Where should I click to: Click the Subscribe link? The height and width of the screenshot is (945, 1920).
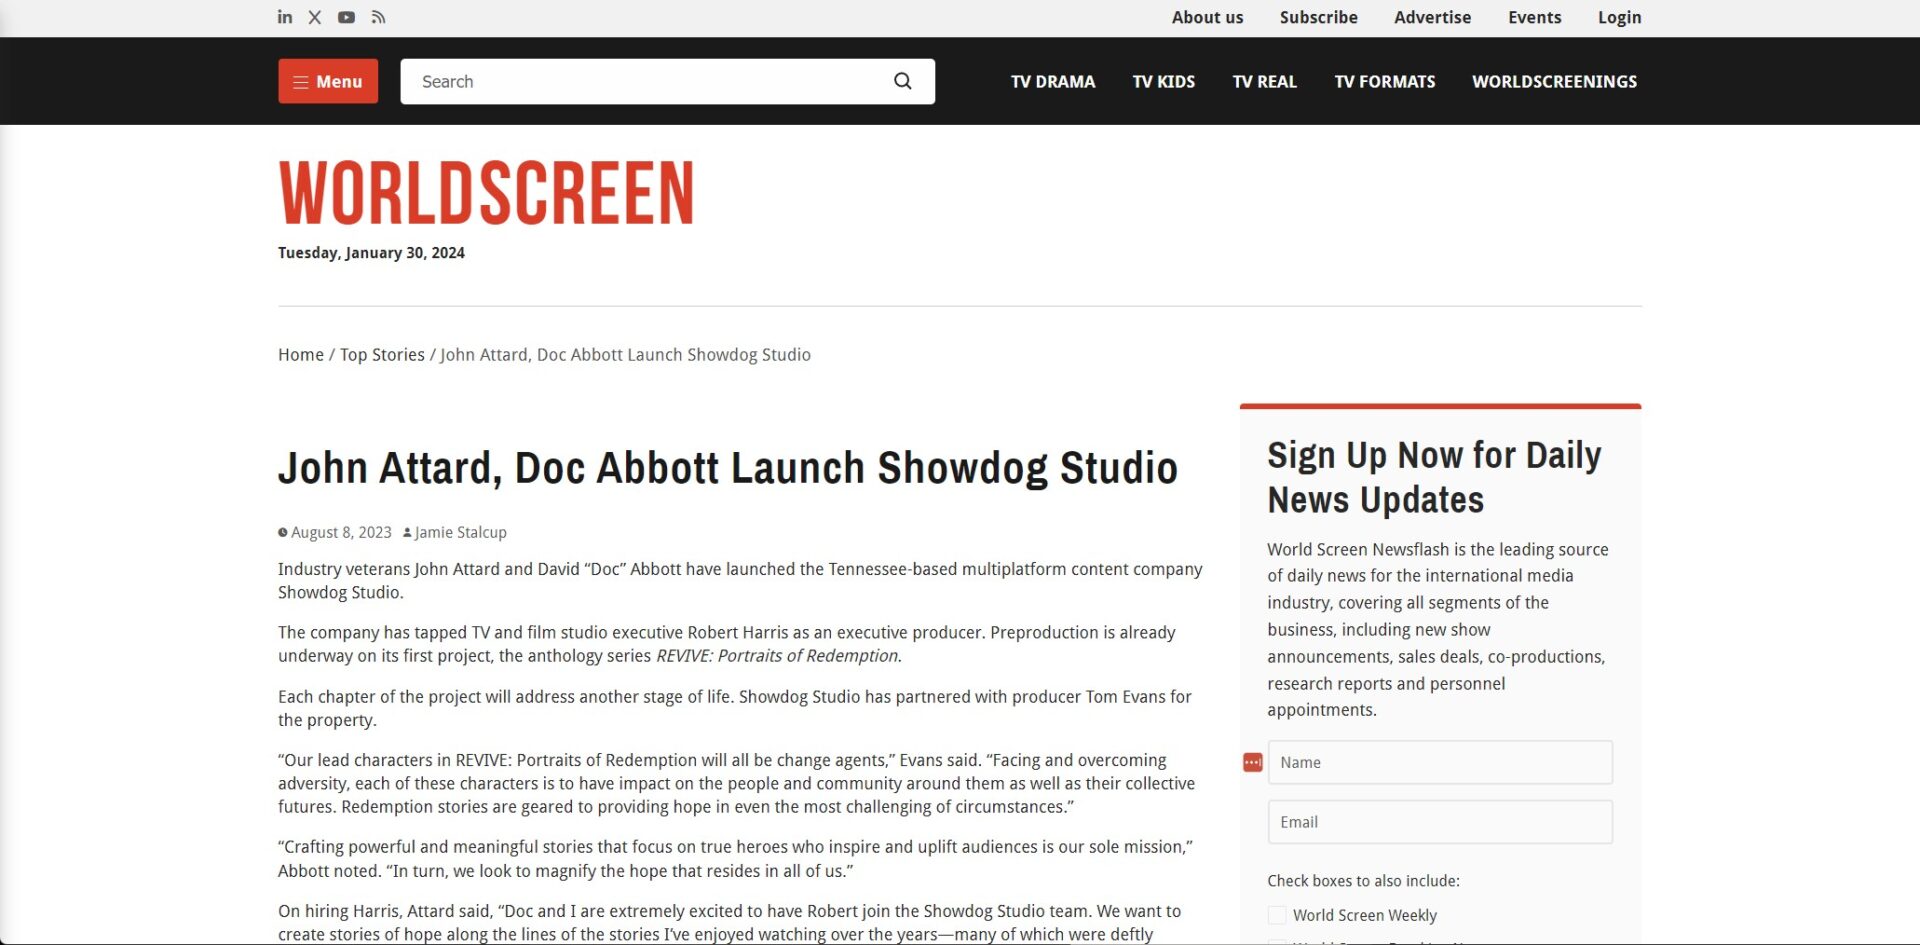point(1318,17)
